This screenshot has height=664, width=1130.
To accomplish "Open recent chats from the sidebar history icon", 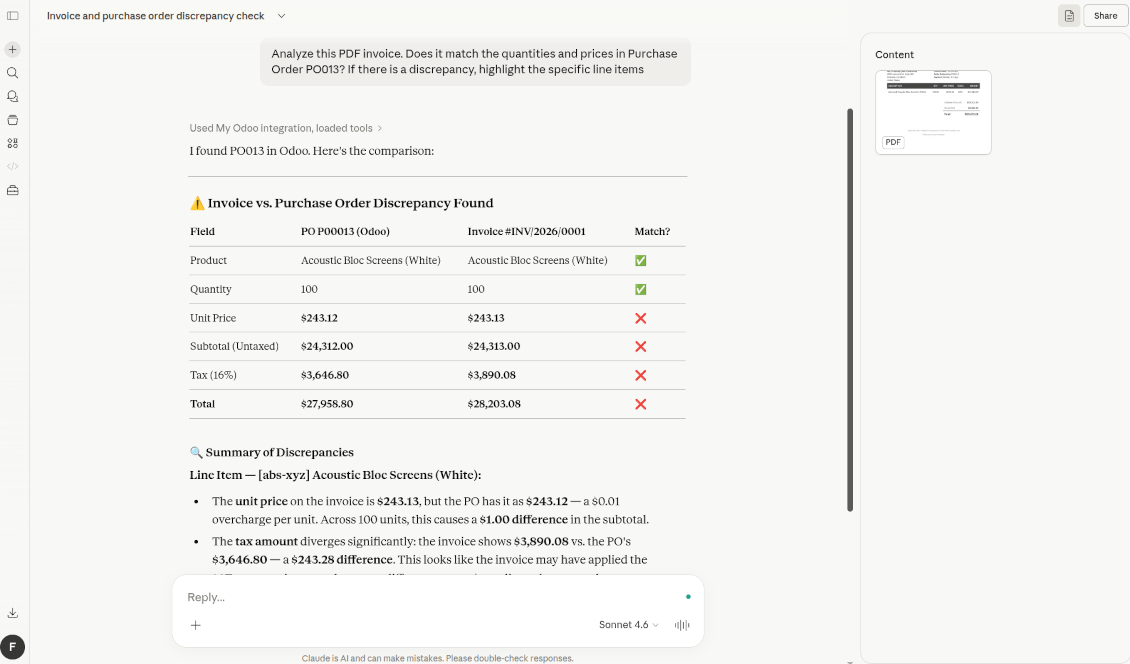I will coord(12,96).
